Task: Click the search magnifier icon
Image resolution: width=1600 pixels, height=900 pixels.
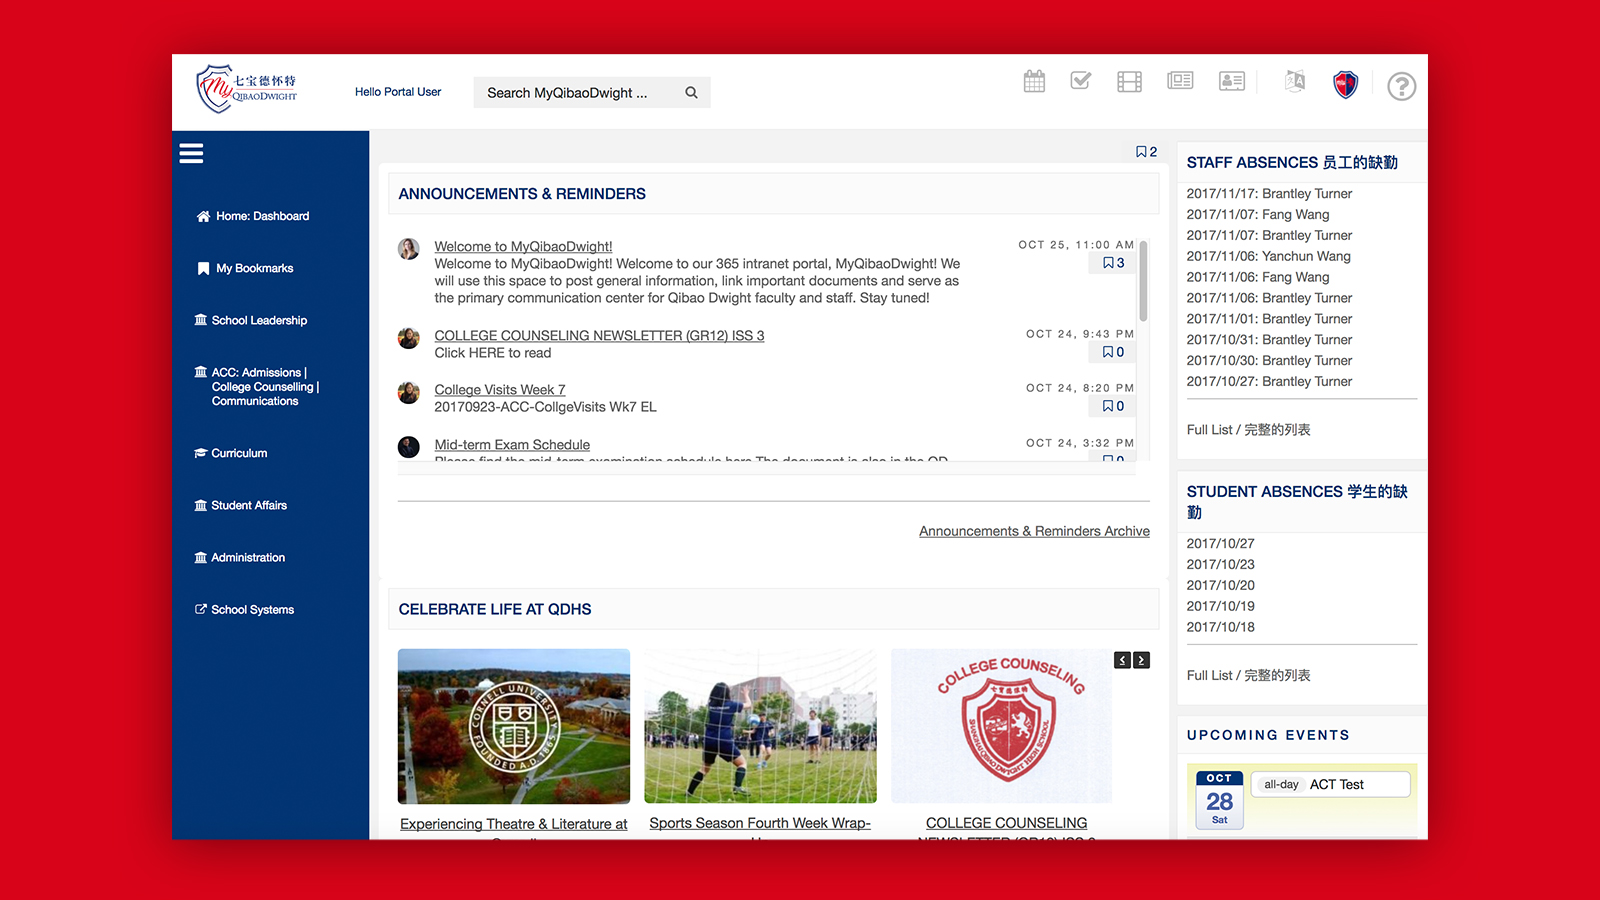Action: [x=691, y=92]
